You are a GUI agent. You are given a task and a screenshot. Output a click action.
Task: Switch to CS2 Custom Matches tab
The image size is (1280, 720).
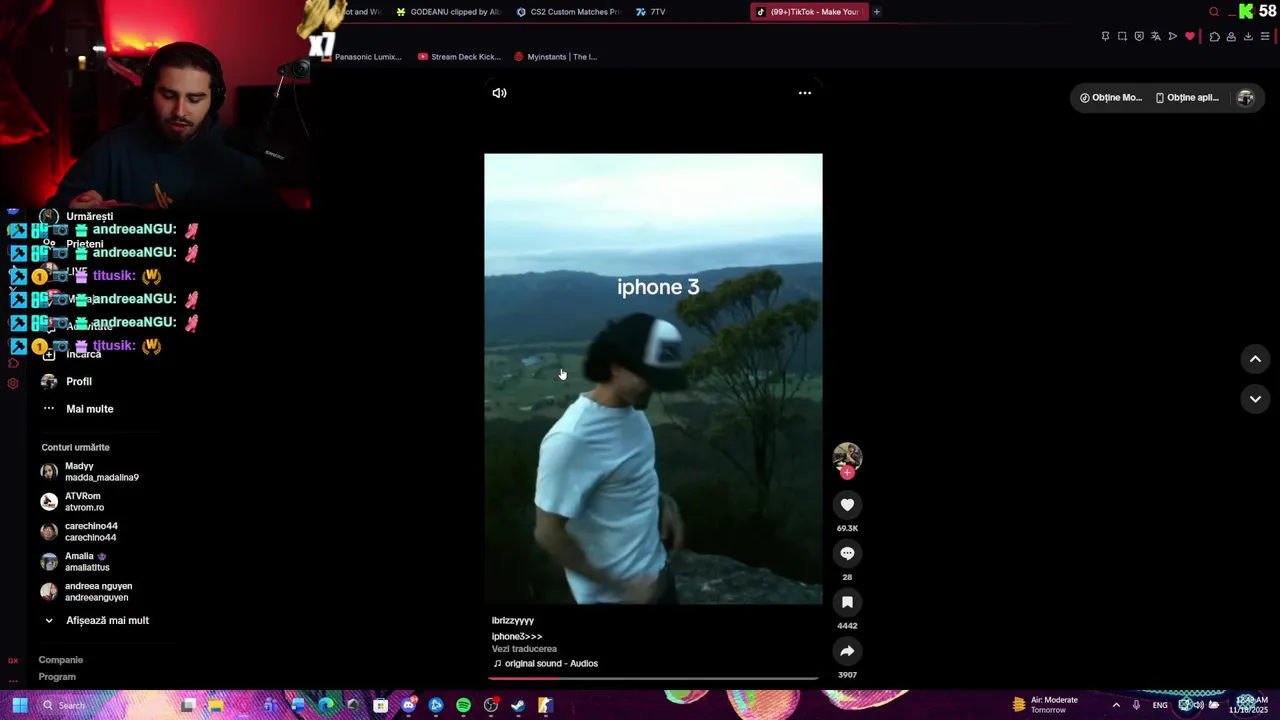(x=568, y=12)
